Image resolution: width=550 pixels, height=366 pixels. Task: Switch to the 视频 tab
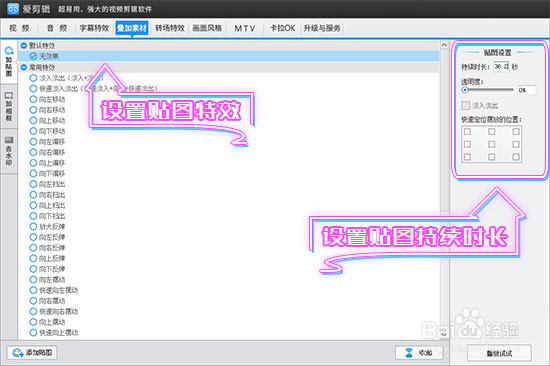(19, 28)
